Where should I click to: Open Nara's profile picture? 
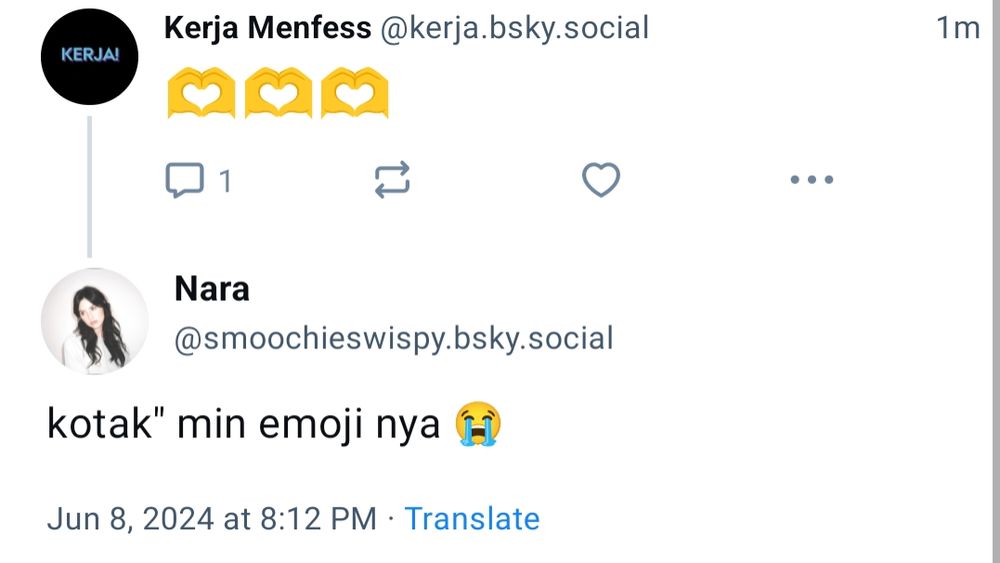click(x=94, y=321)
